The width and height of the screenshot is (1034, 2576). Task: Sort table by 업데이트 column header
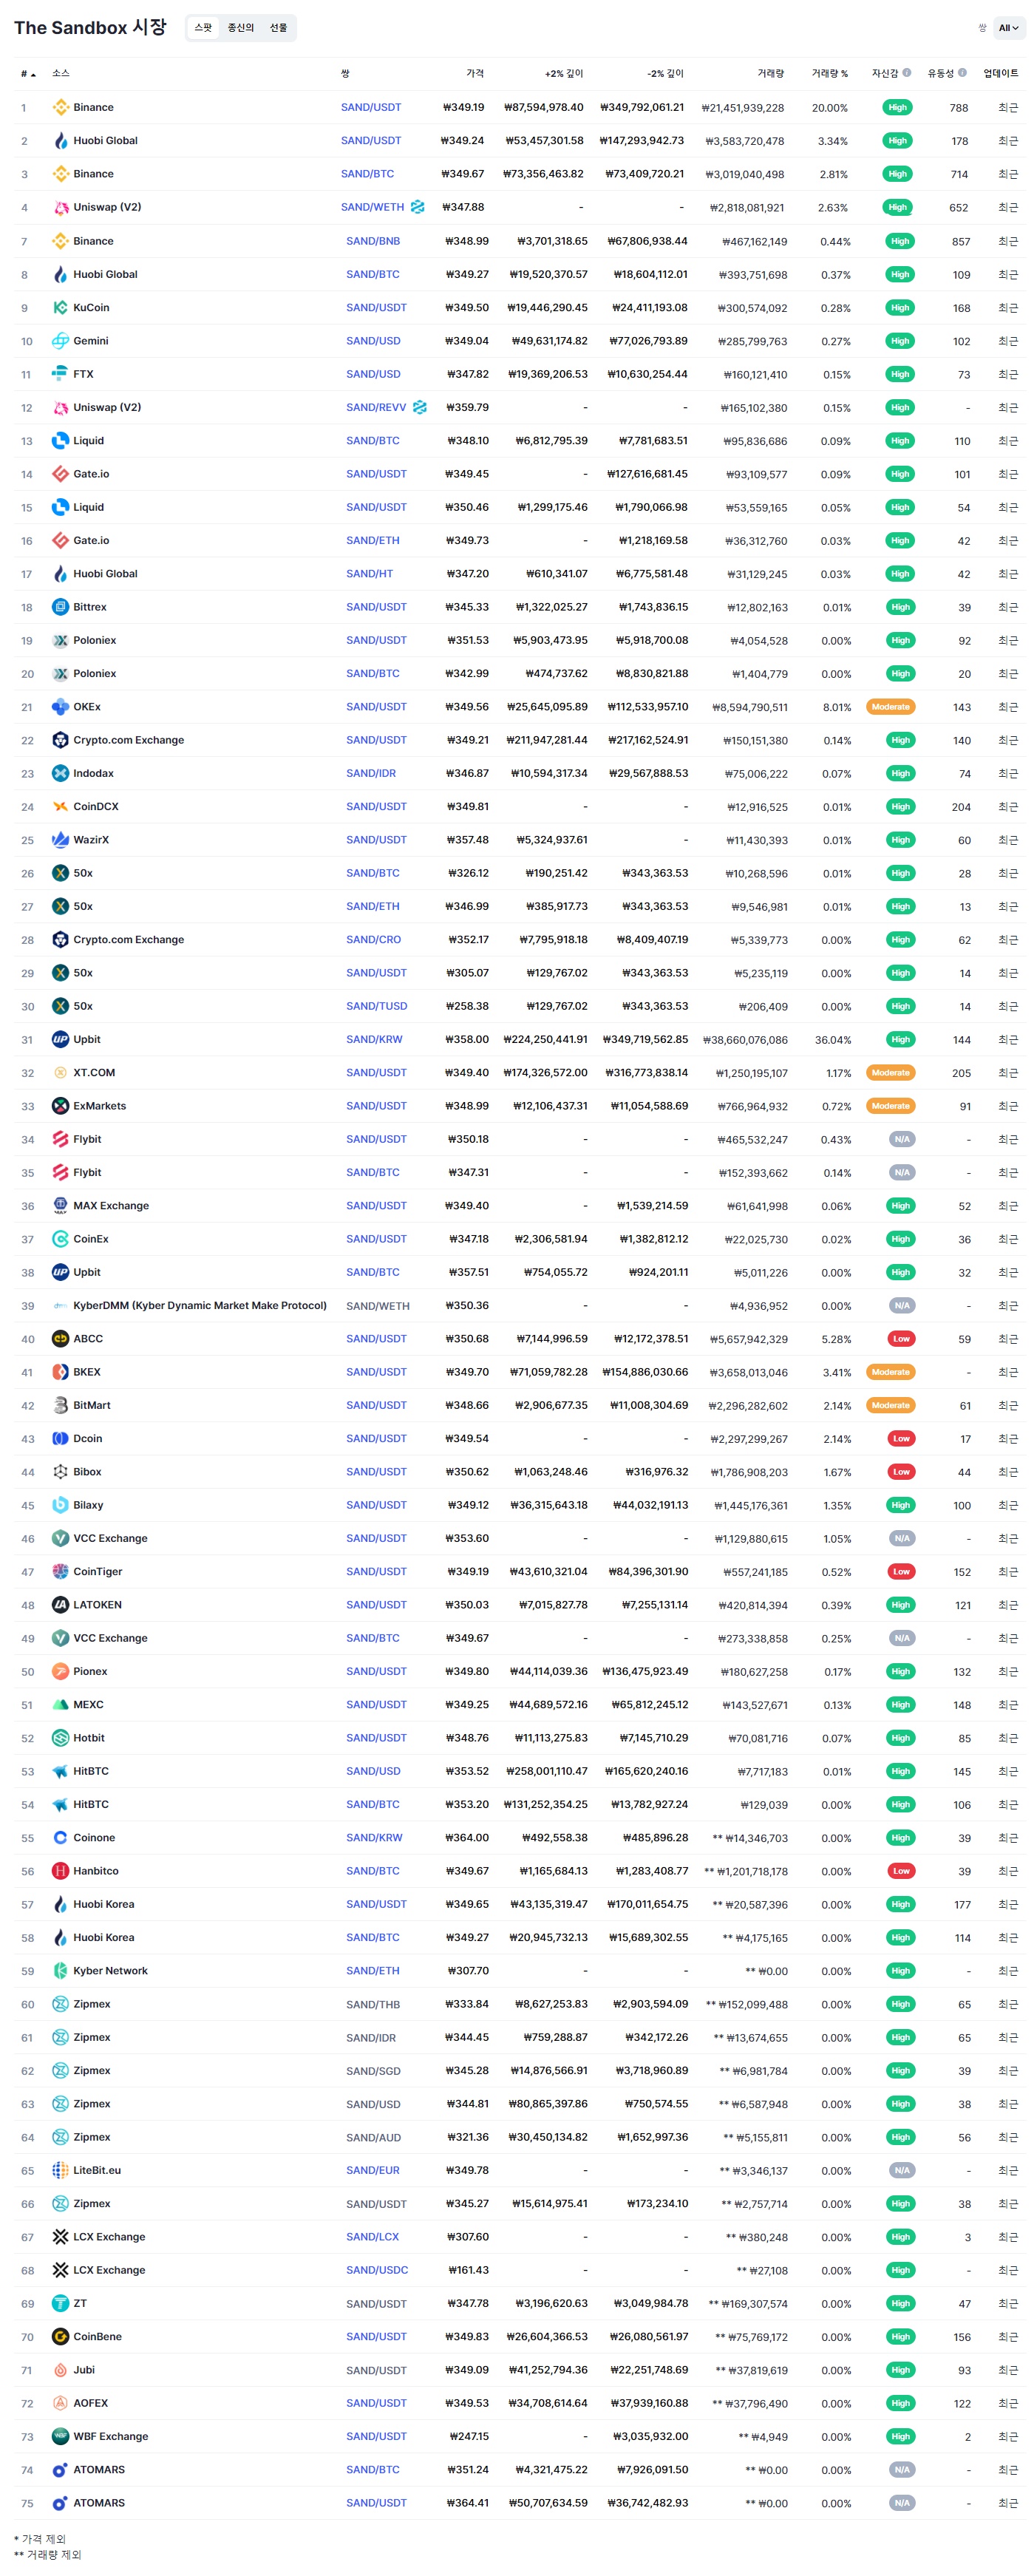[1001, 73]
